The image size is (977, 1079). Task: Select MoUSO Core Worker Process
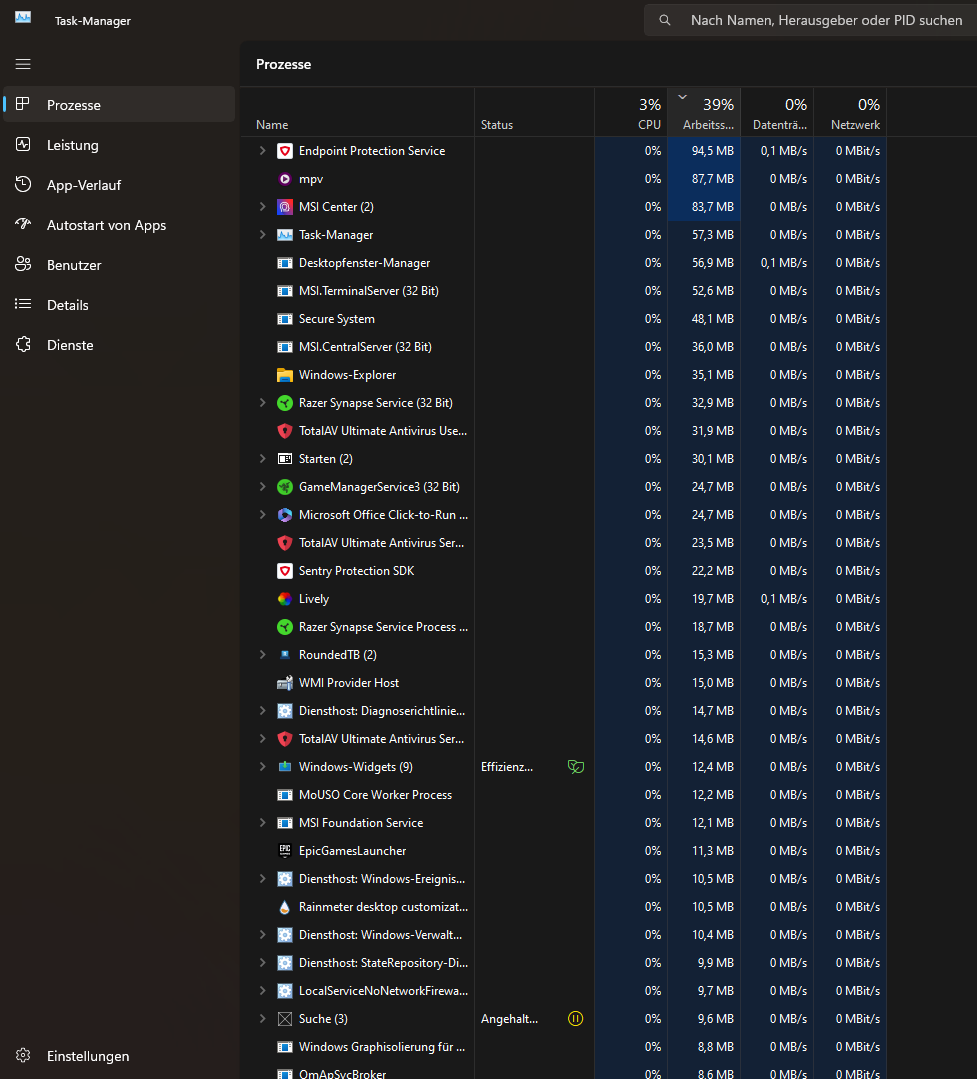[563, 795]
